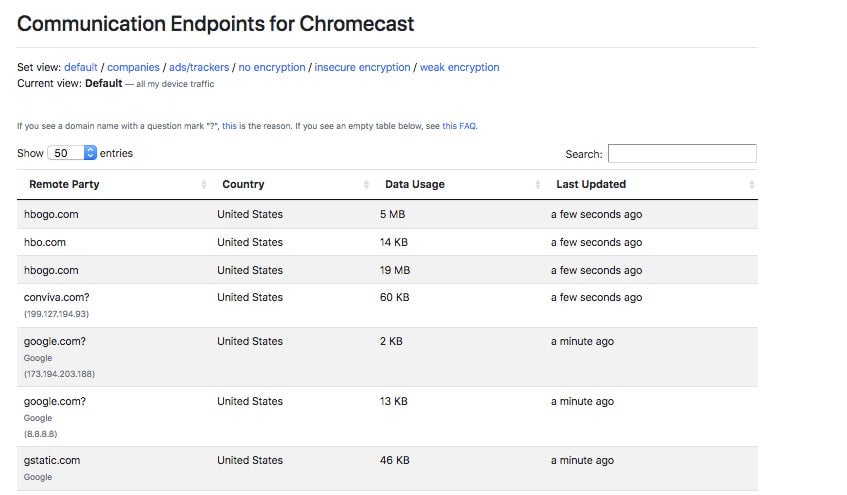The height and width of the screenshot is (495, 847).
Task: Select the conviva.com? row
Action: pos(55,297)
